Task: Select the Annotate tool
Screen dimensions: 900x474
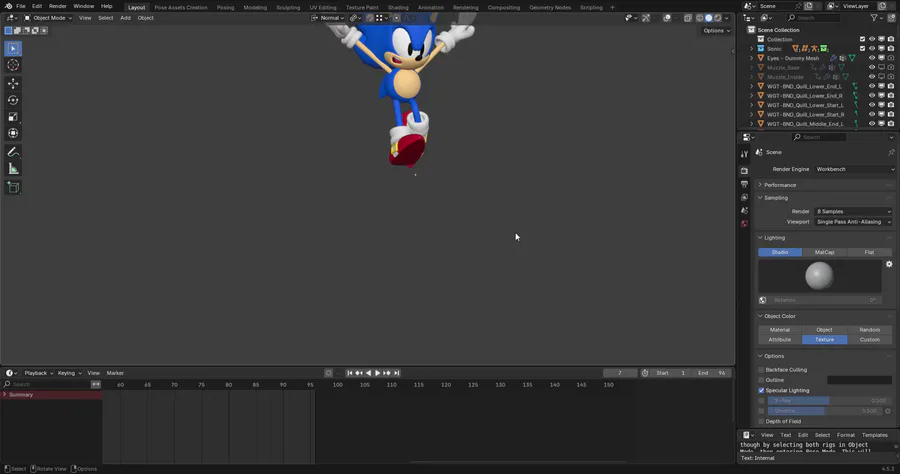Action: click(13, 152)
